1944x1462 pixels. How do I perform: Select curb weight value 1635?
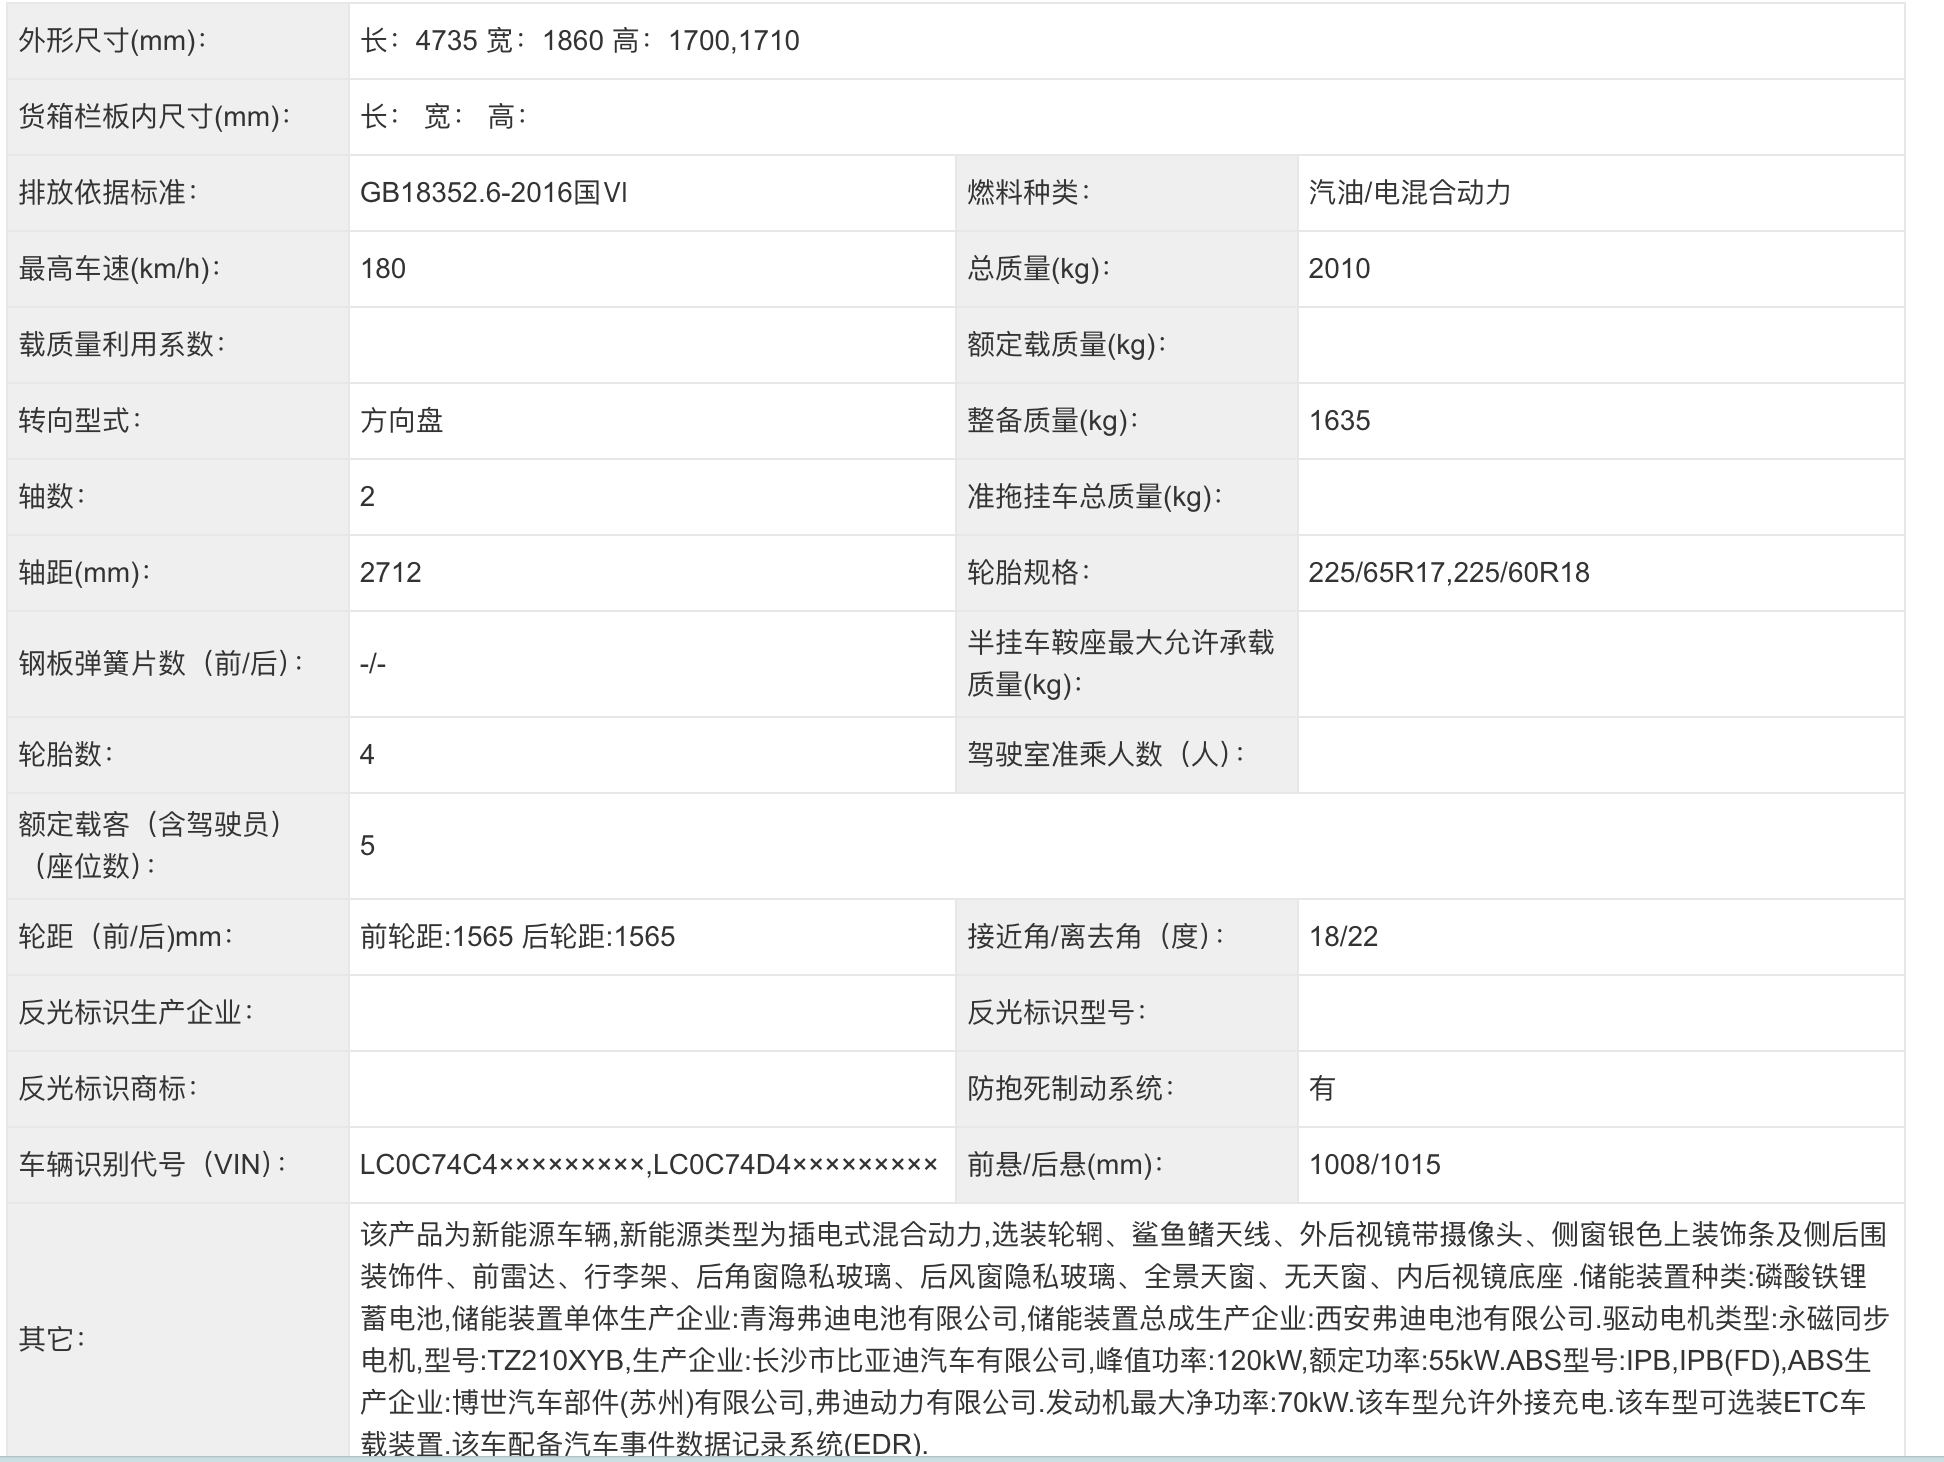tap(1339, 421)
